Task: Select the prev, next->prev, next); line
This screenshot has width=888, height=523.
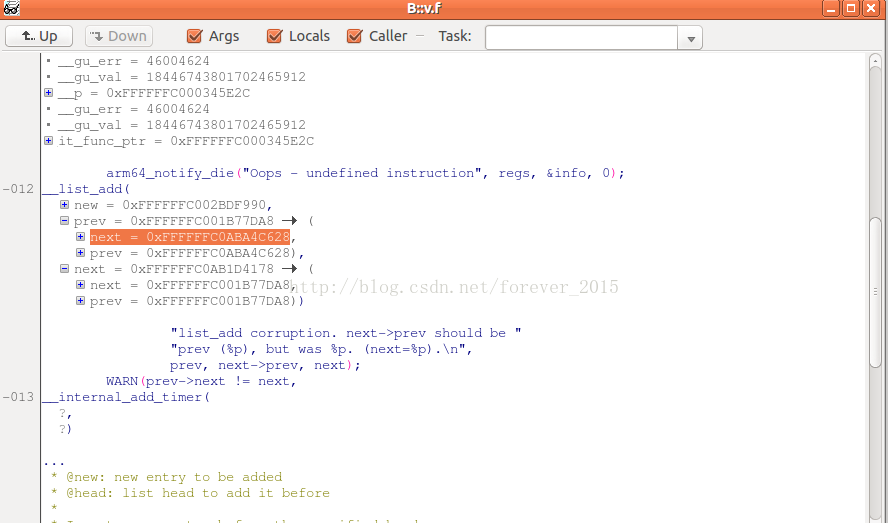Action: coord(265,365)
